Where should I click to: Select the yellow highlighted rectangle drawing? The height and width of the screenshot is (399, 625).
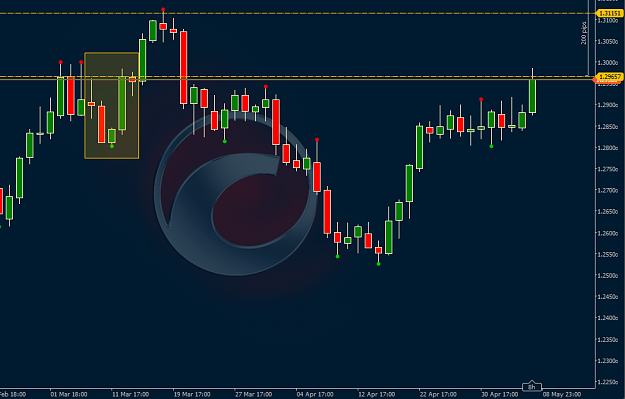[112, 106]
